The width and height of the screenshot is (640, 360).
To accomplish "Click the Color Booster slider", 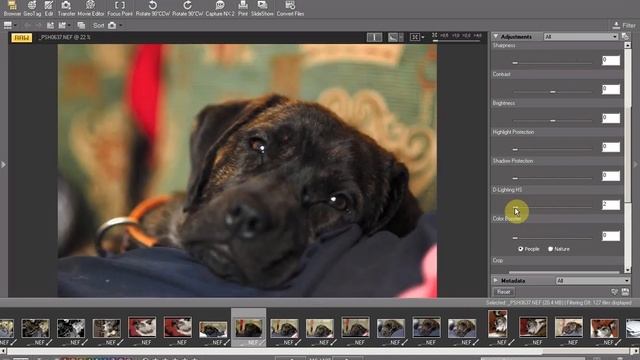I will [x=553, y=238].
